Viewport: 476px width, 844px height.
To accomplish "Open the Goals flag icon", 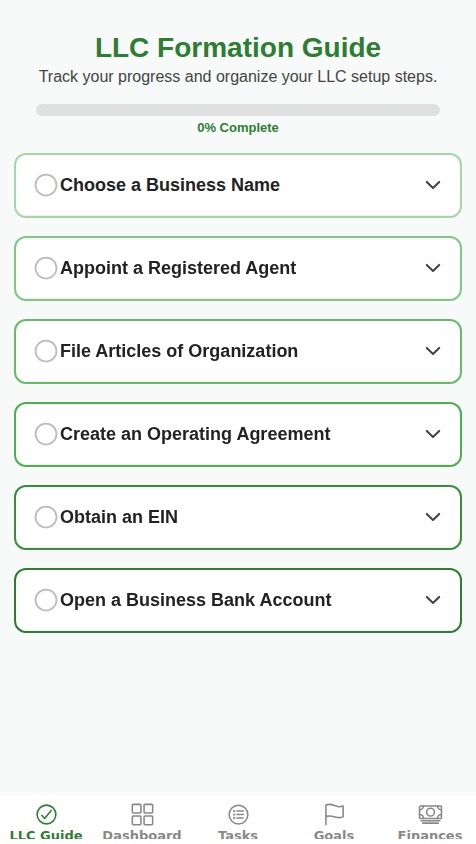I will (334, 814).
